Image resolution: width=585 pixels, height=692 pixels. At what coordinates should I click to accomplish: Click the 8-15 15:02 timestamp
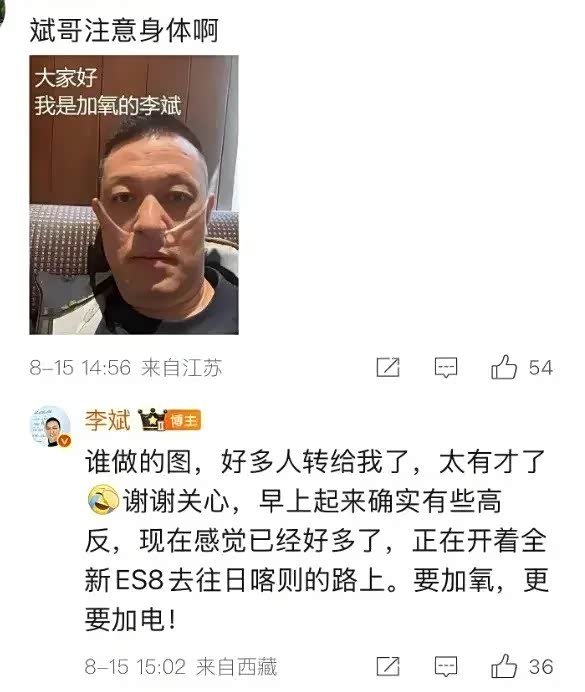tap(135, 667)
